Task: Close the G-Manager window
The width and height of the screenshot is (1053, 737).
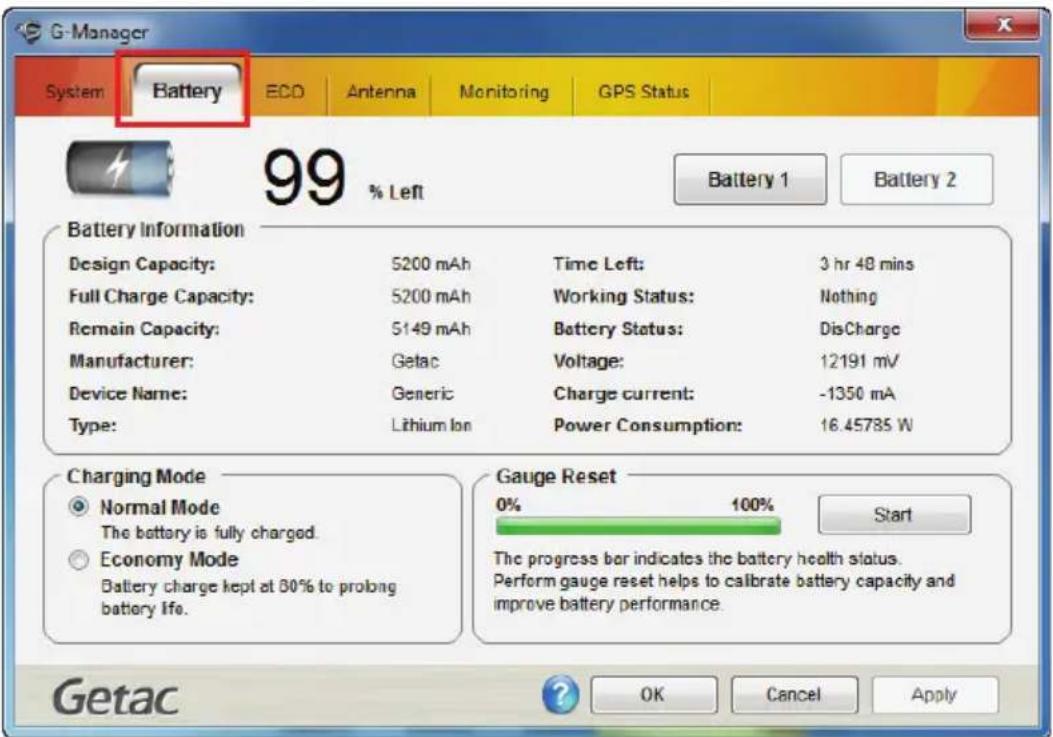Action: click(x=1004, y=25)
